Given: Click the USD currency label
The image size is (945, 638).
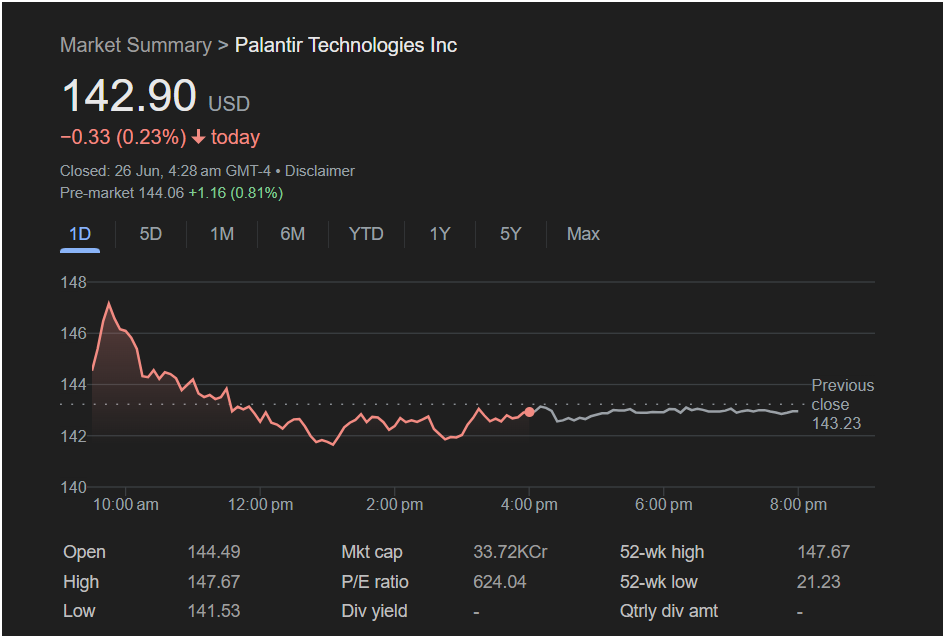Looking at the screenshot, I should coord(229,104).
